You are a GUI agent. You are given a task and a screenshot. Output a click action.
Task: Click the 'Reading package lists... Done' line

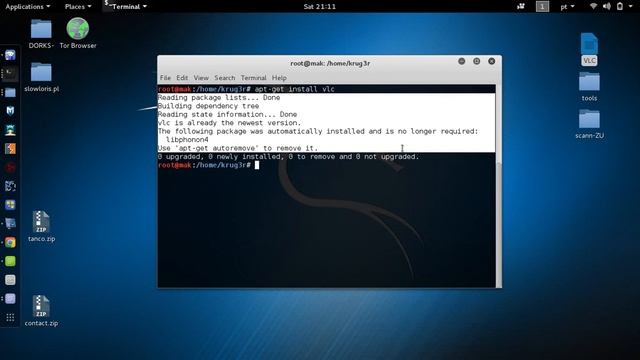pyautogui.click(x=219, y=98)
